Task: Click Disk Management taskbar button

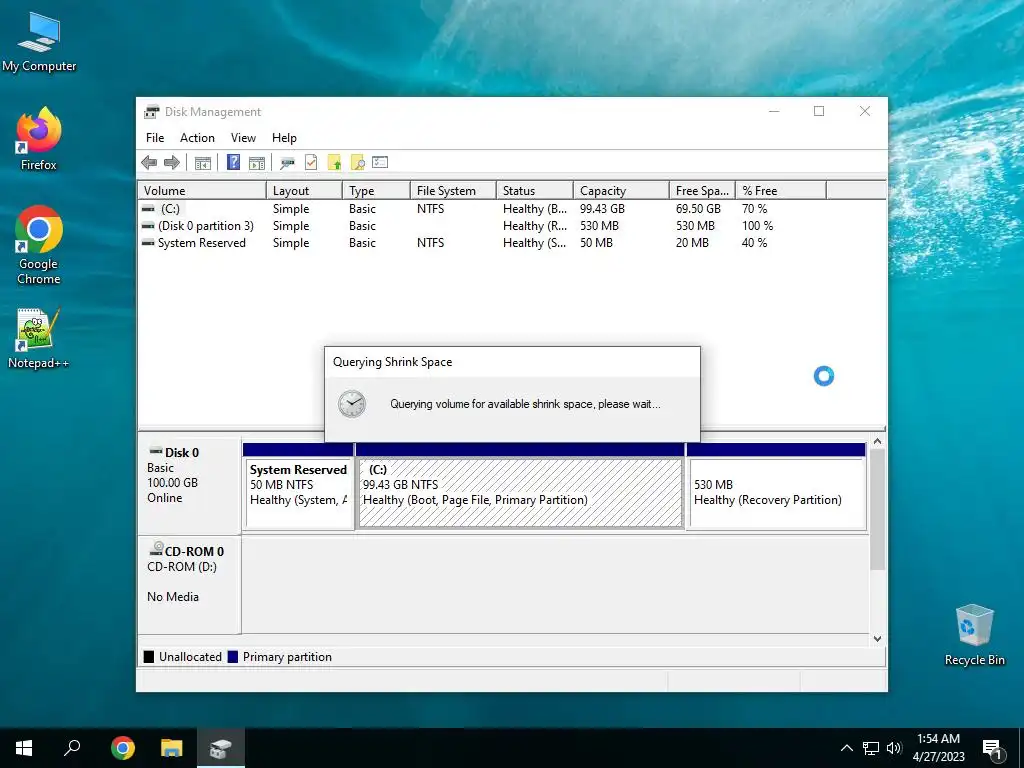Action: (221, 748)
